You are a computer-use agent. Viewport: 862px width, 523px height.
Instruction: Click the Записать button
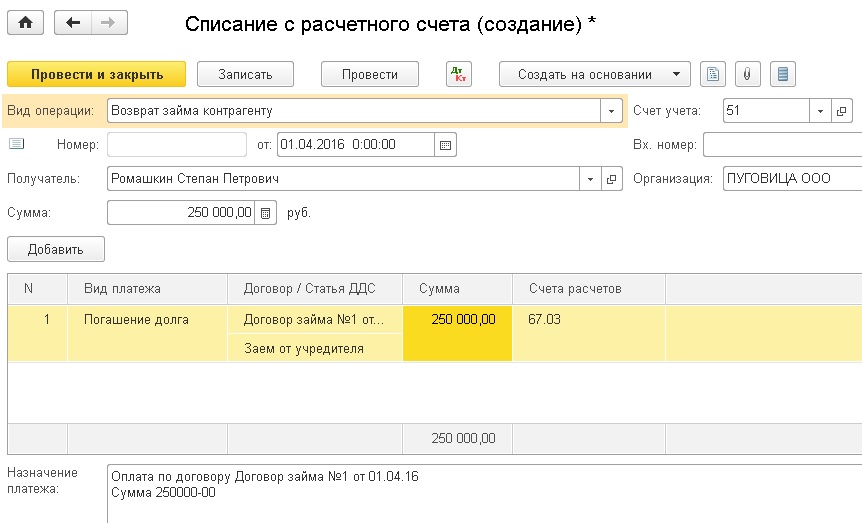tap(246, 74)
